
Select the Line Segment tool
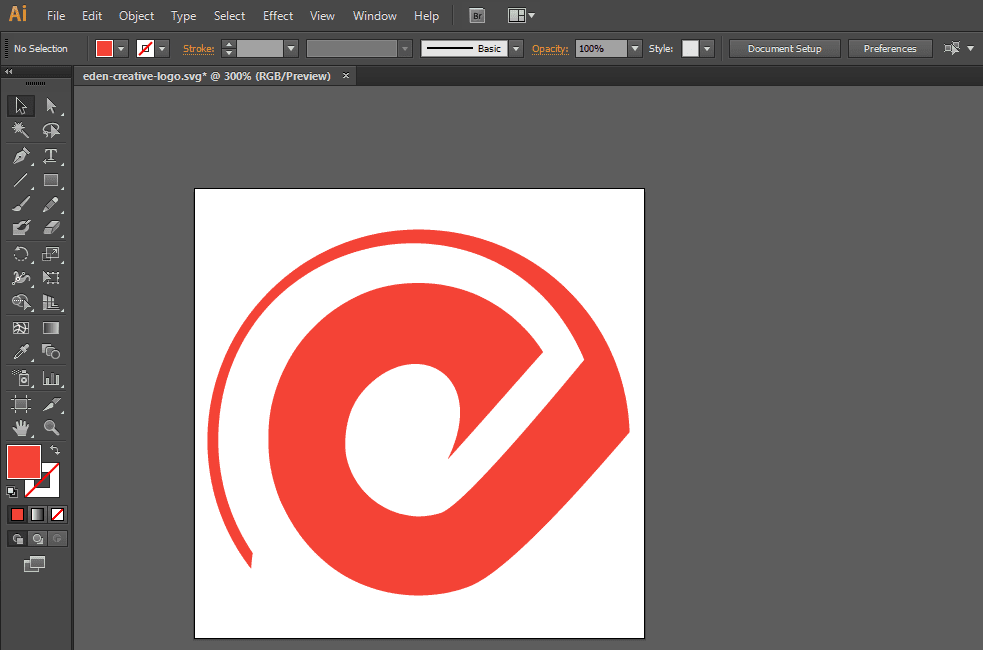click(21, 180)
